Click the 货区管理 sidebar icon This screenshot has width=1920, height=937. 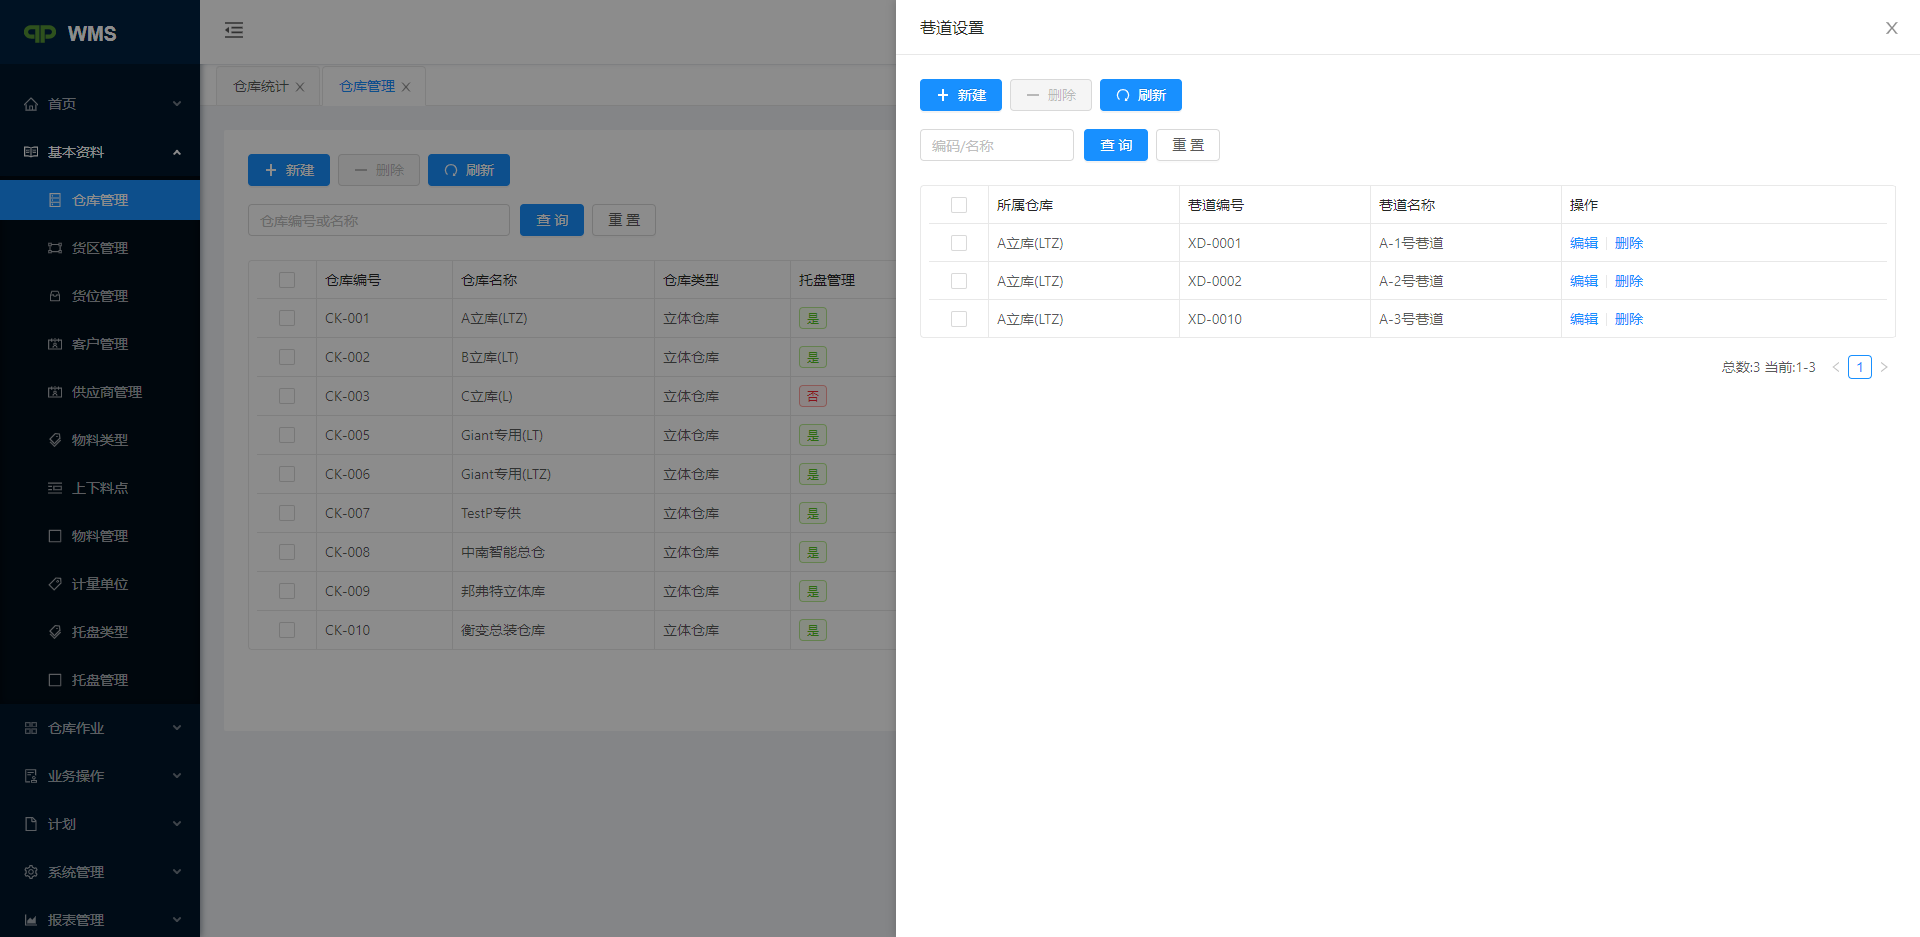tap(55, 248)
